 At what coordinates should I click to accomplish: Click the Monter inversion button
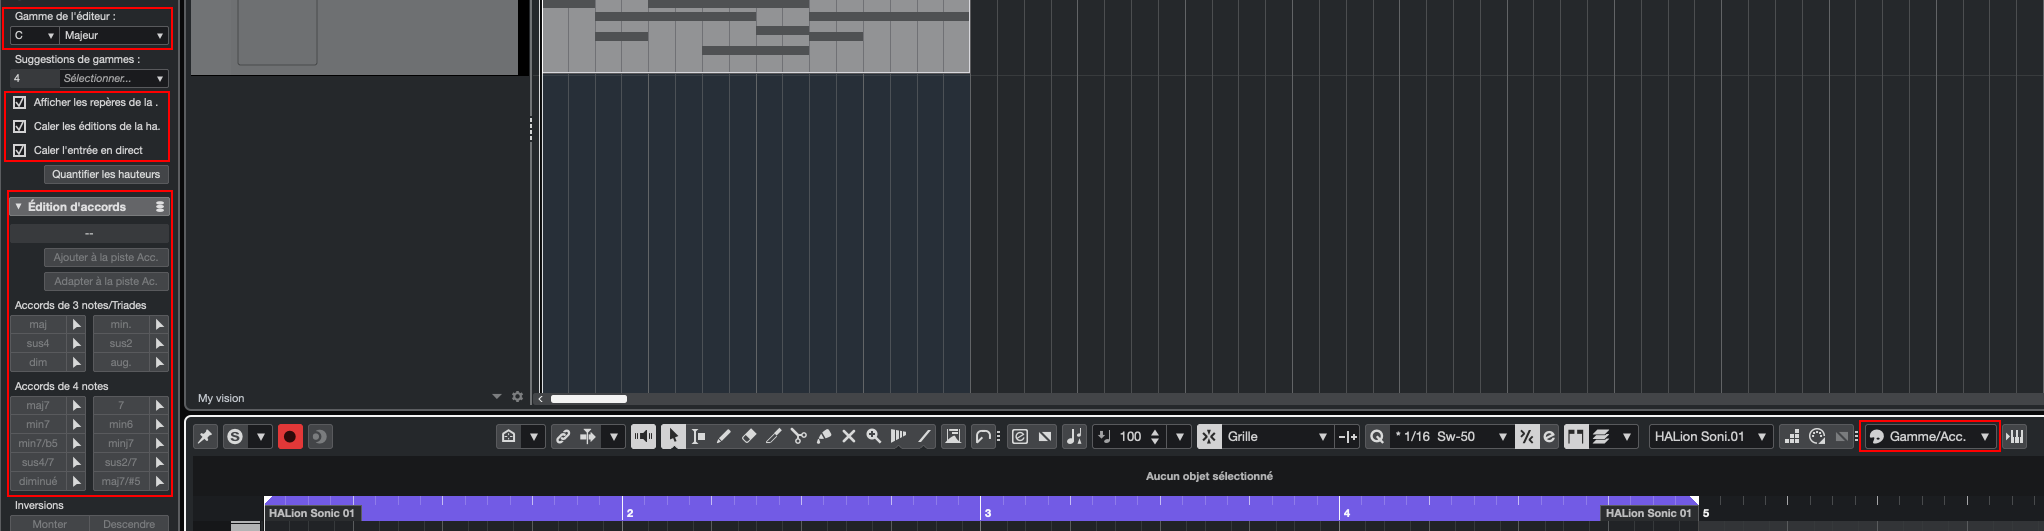pos(49,524)
